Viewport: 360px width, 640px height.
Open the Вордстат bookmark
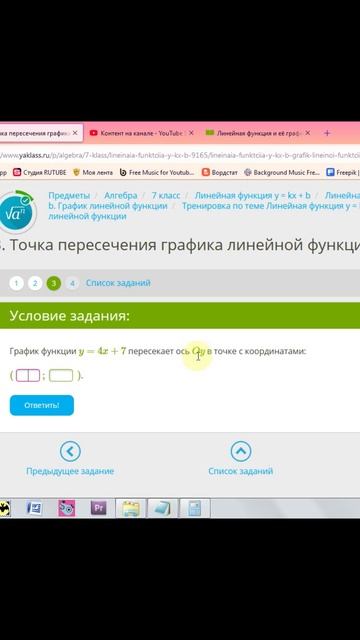[220, 173]
